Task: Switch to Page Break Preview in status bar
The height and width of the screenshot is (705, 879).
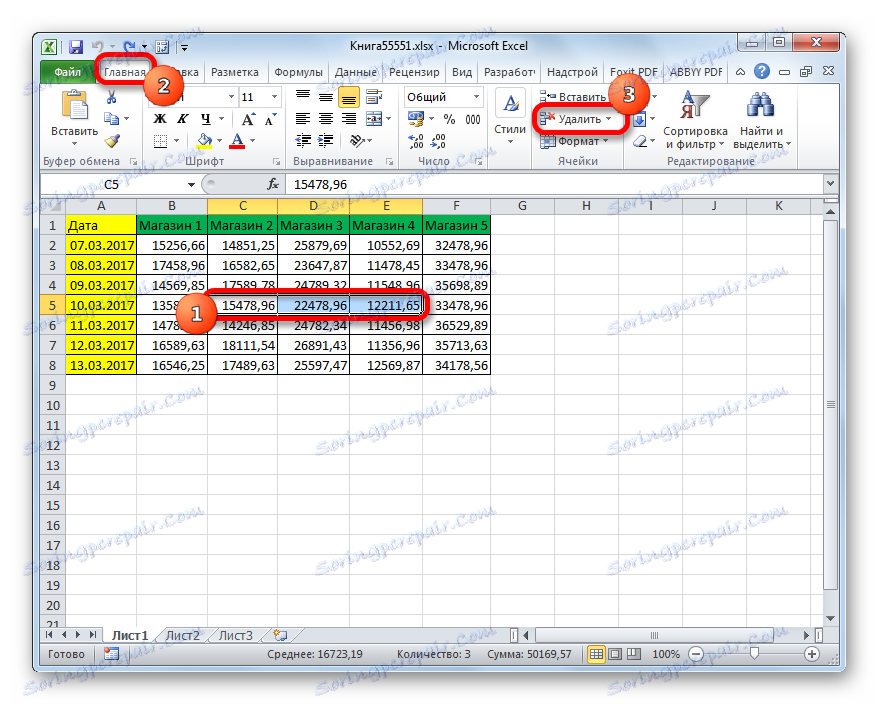Action: [633, 654]
